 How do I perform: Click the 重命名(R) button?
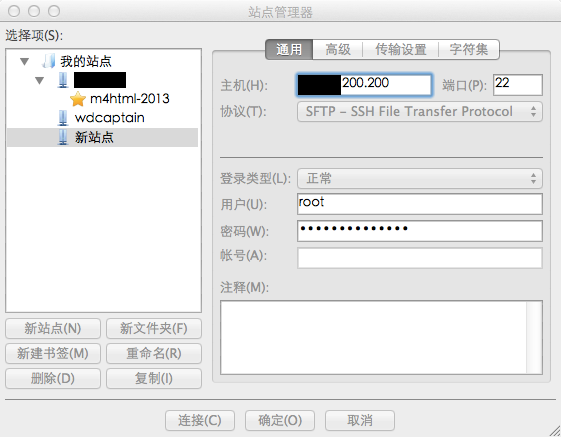(154, 353)
